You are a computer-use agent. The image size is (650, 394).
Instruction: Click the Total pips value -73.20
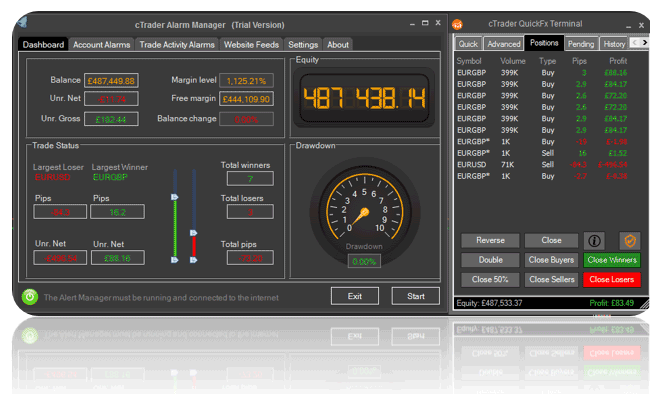(250, 258)
